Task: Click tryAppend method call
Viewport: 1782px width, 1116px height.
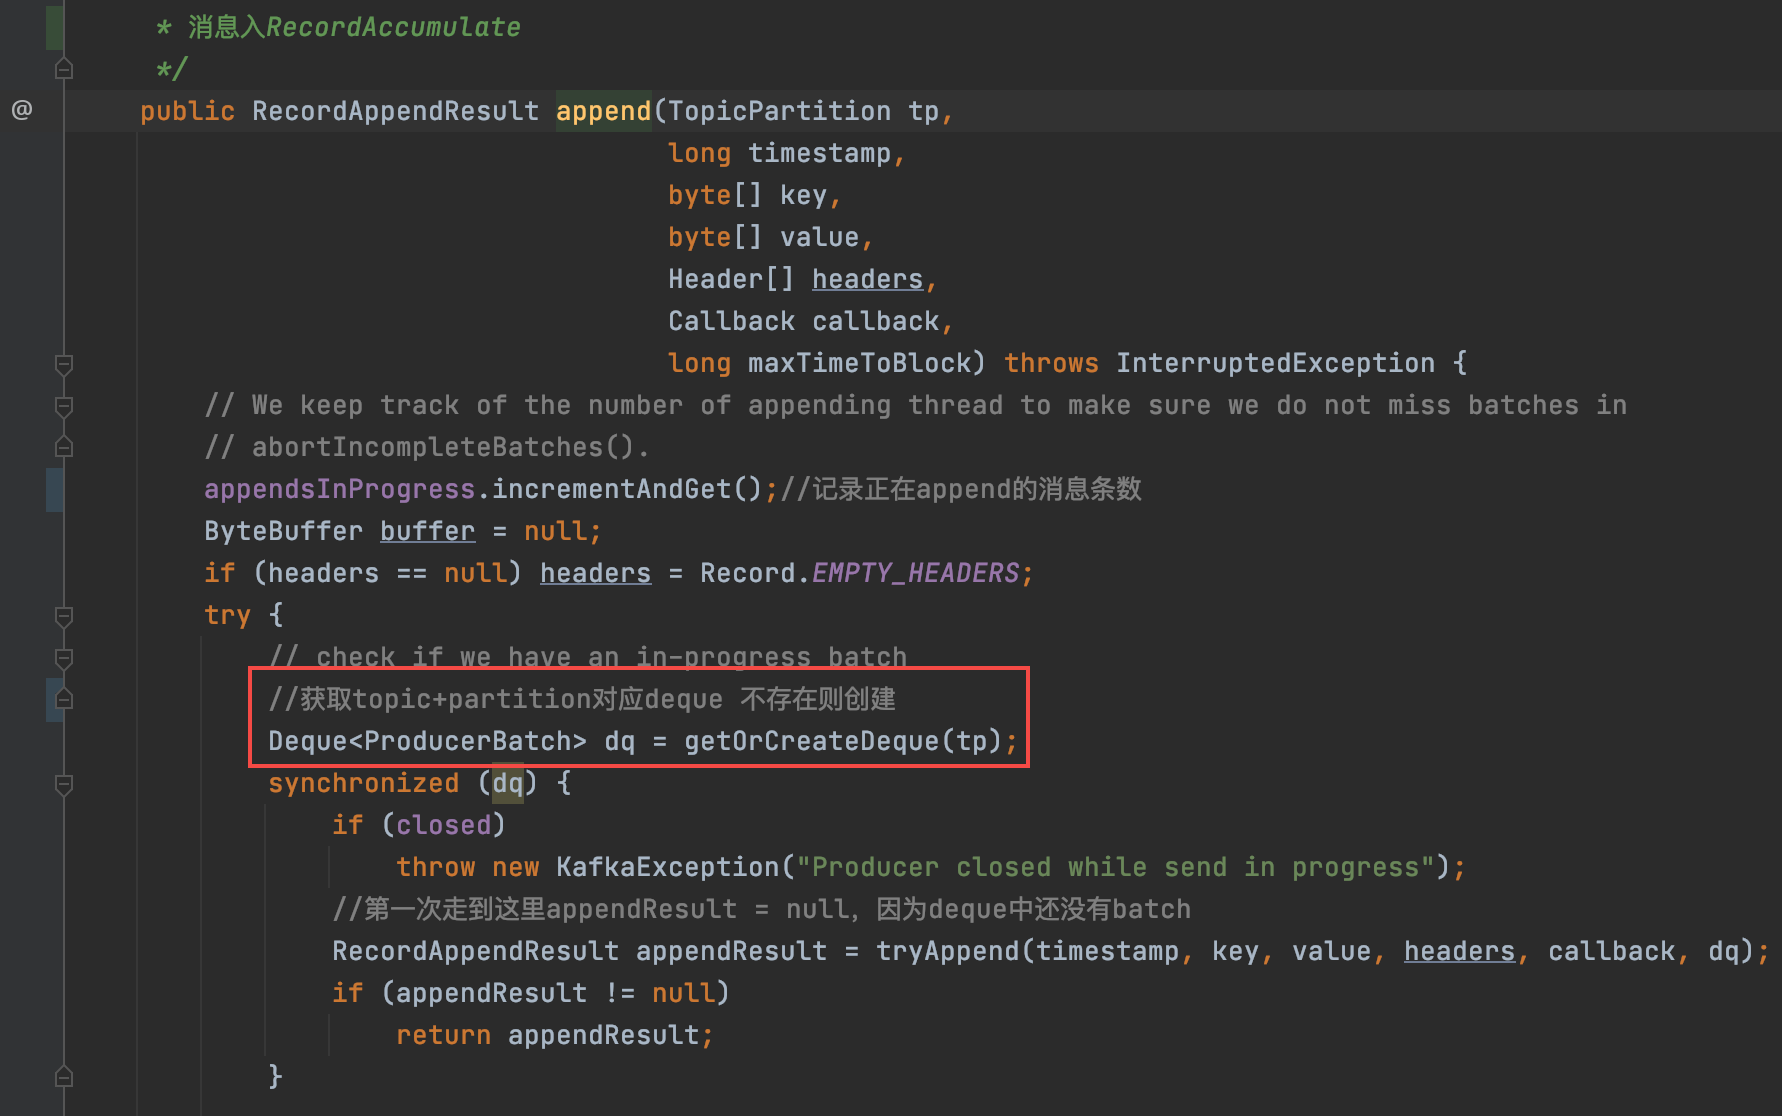Action: coord(947,951)
